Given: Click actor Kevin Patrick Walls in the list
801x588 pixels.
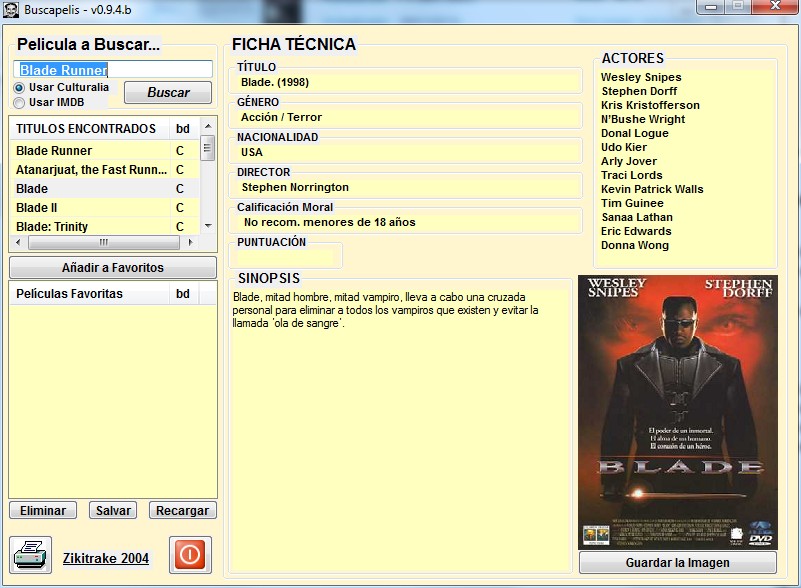Looking at the screenshot, I should pyautogui.click(x=652, y=189).
